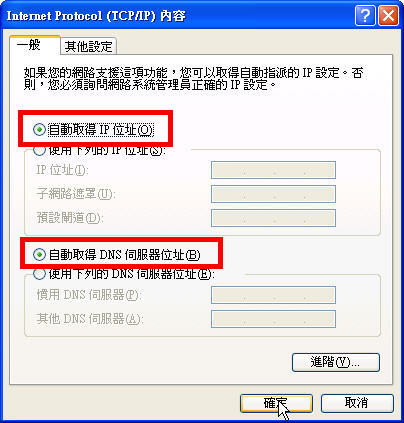Viewport: 404px width, 423px height.
Task: Click the 取消 button
Action: pyautogui.click(x=357, y=403)
